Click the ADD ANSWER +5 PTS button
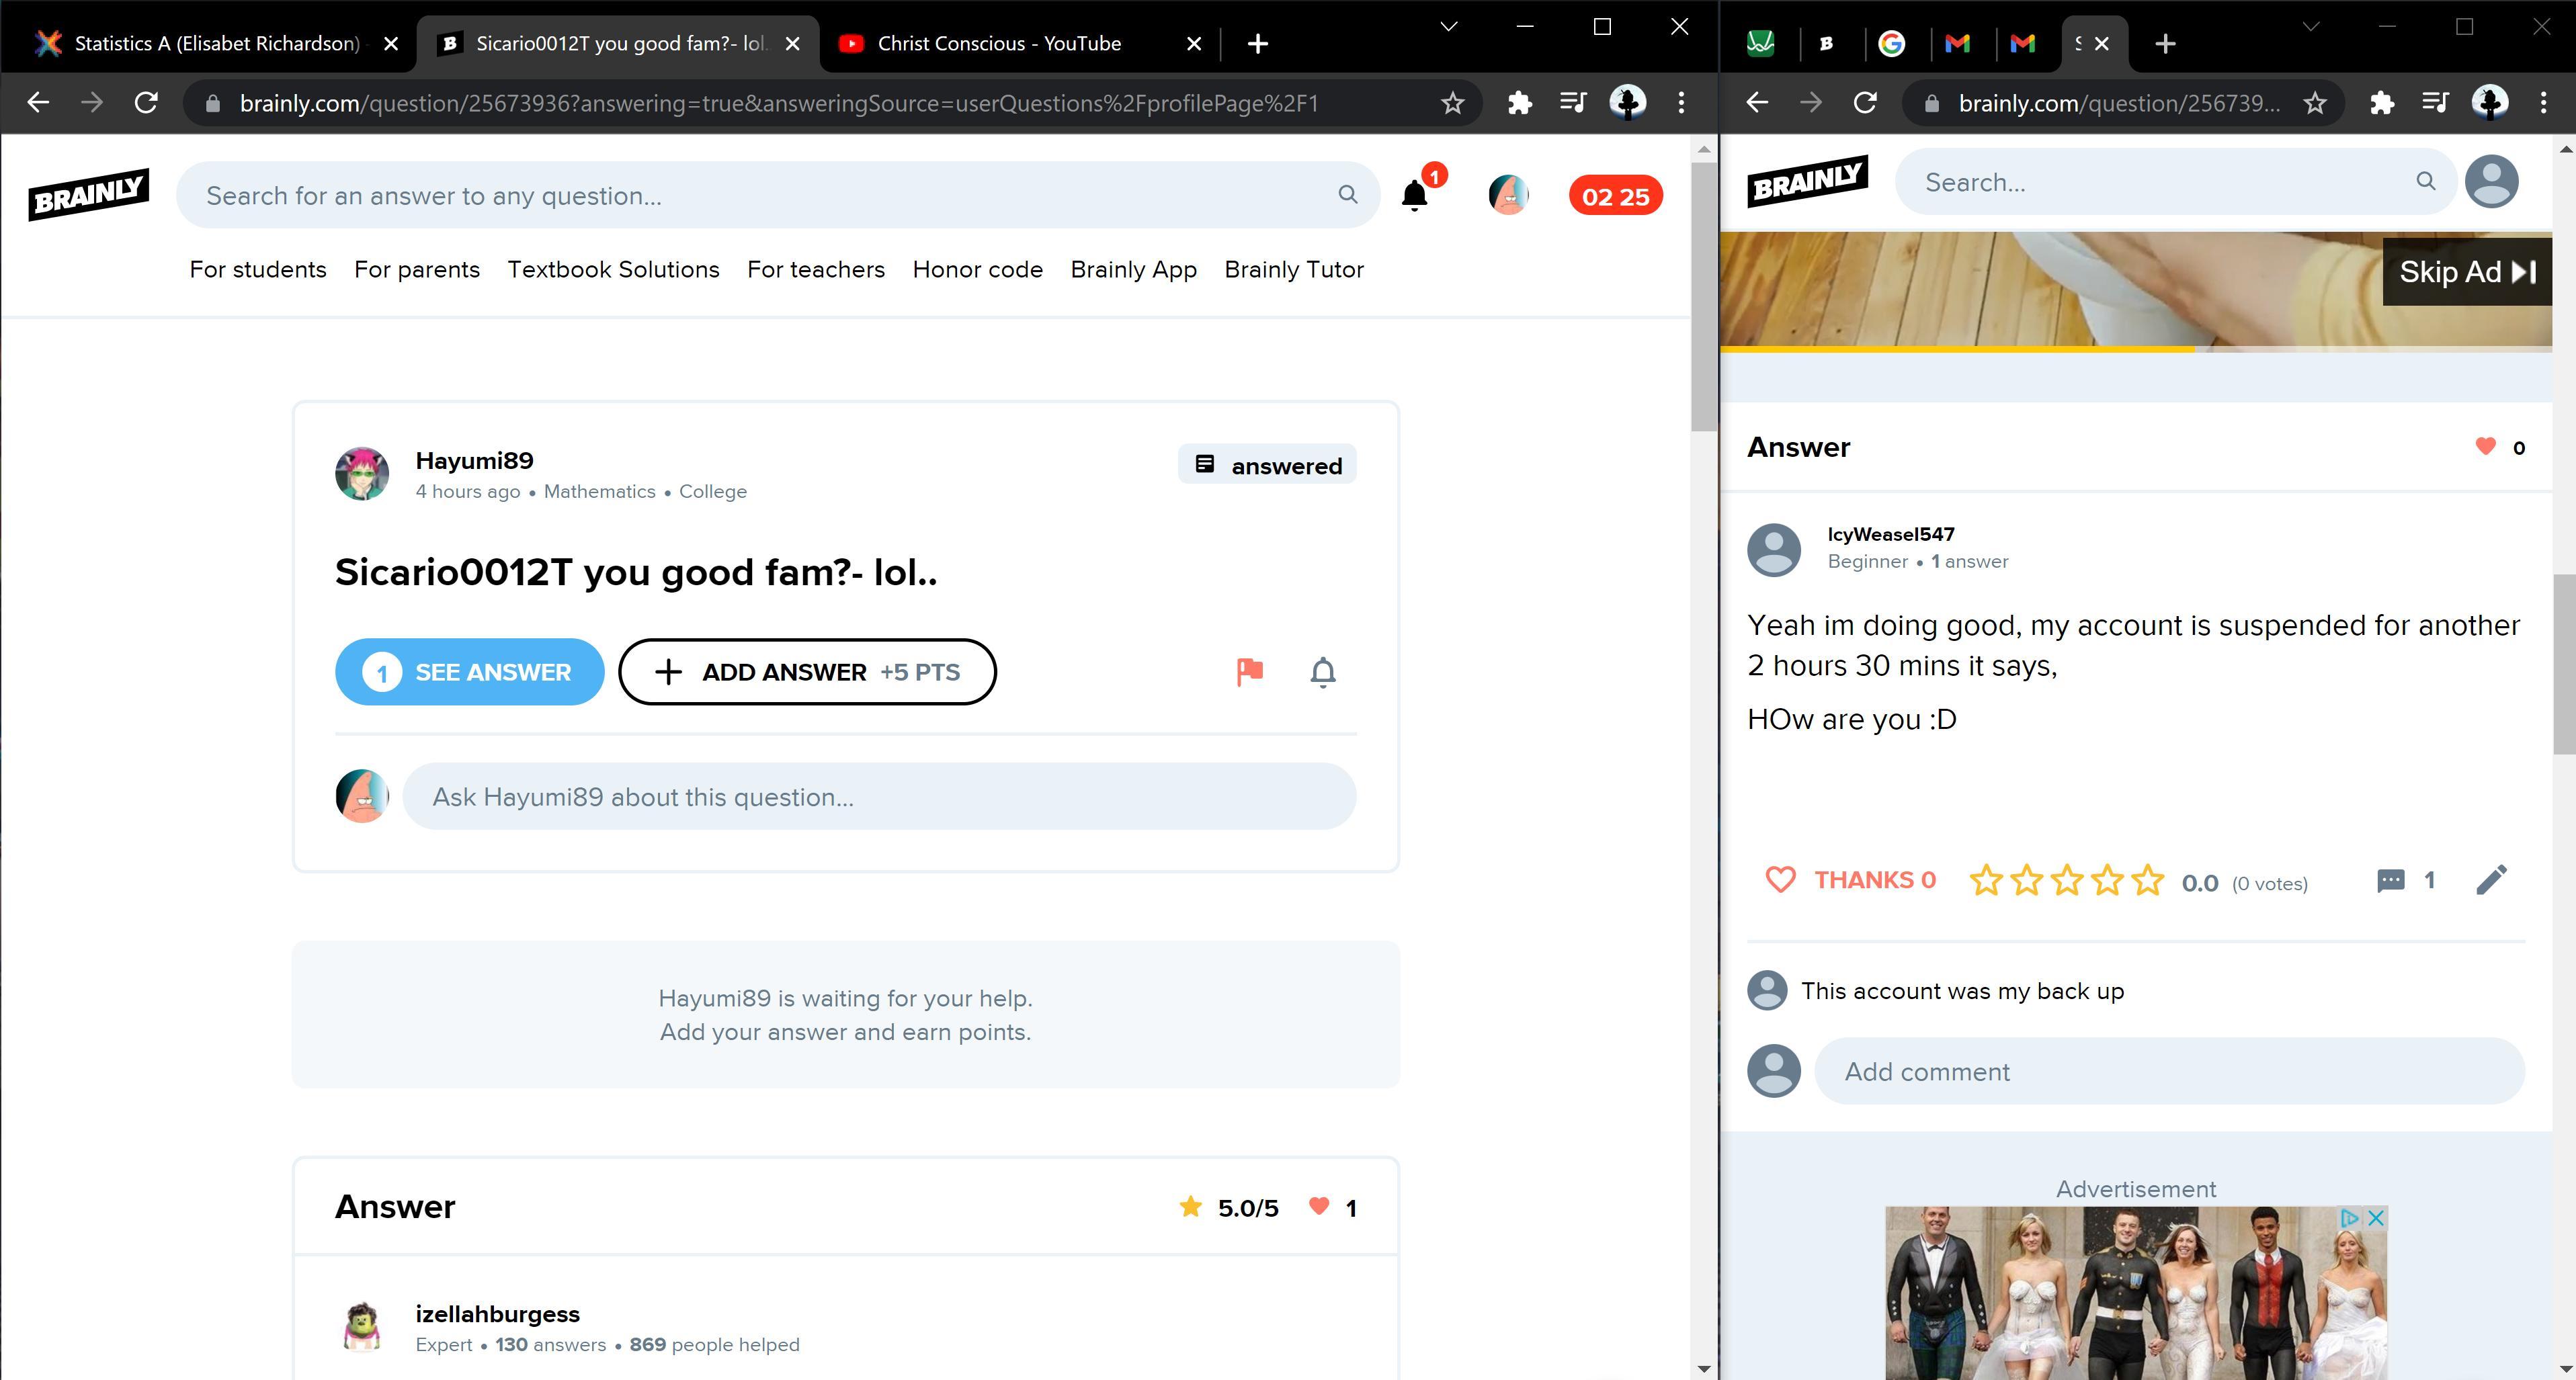Screen dimensions: 2576x1380 point(807,672)
